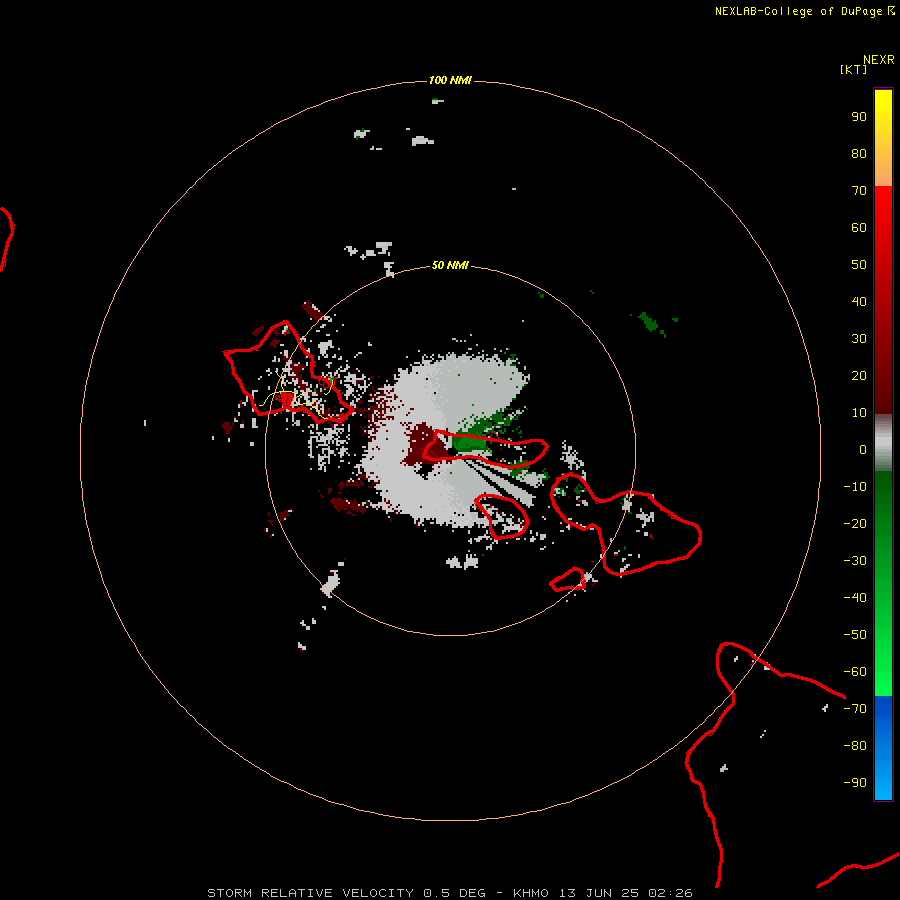
Task: Select the 50 NMI range ring label
Action: [x=450, y=265]
